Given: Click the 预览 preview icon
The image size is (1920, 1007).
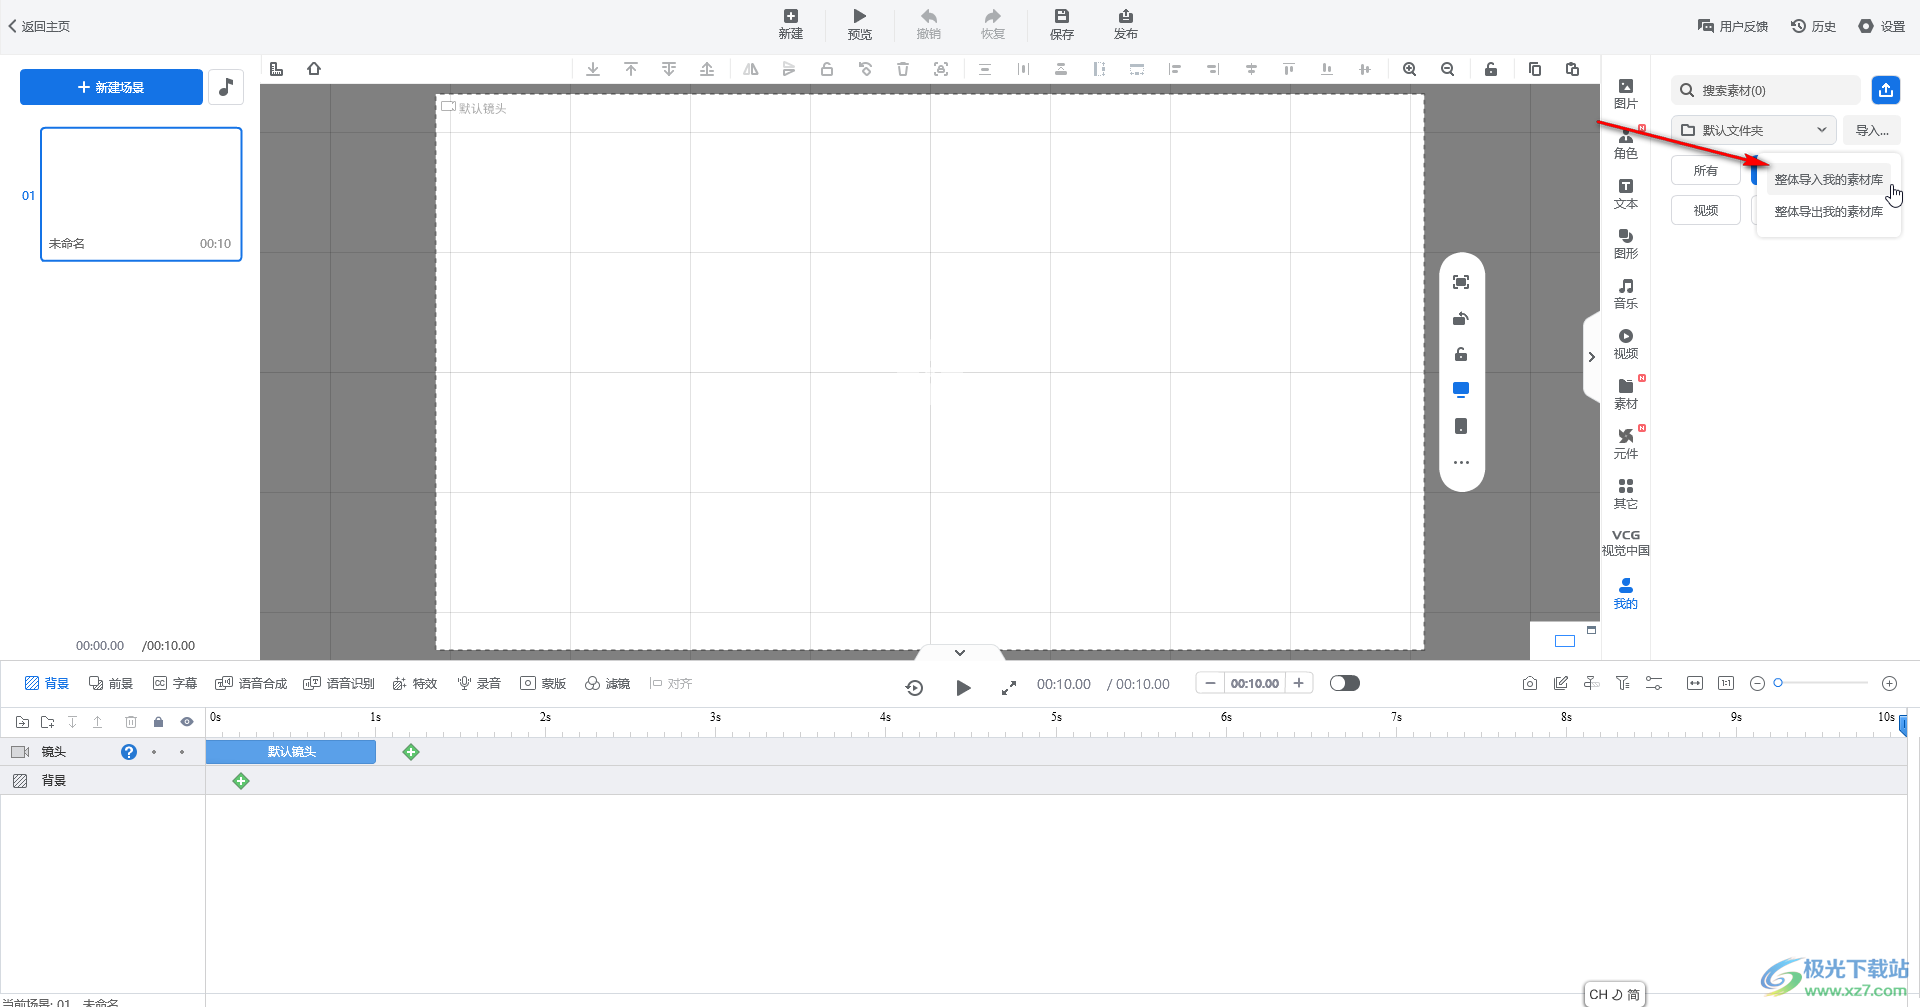Looking at the screenshot, I should [859, 24].
